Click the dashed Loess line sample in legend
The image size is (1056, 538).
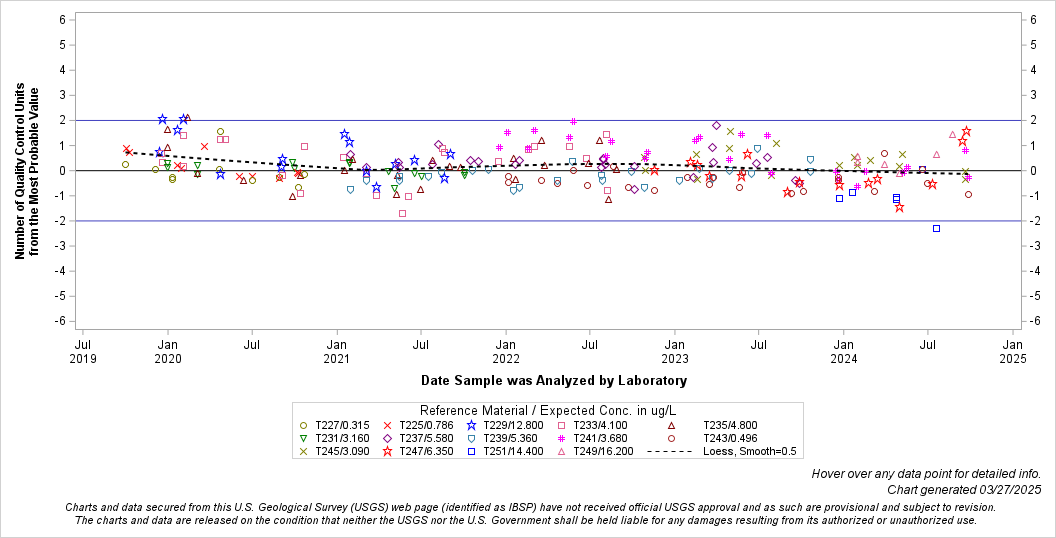(669, 451)
